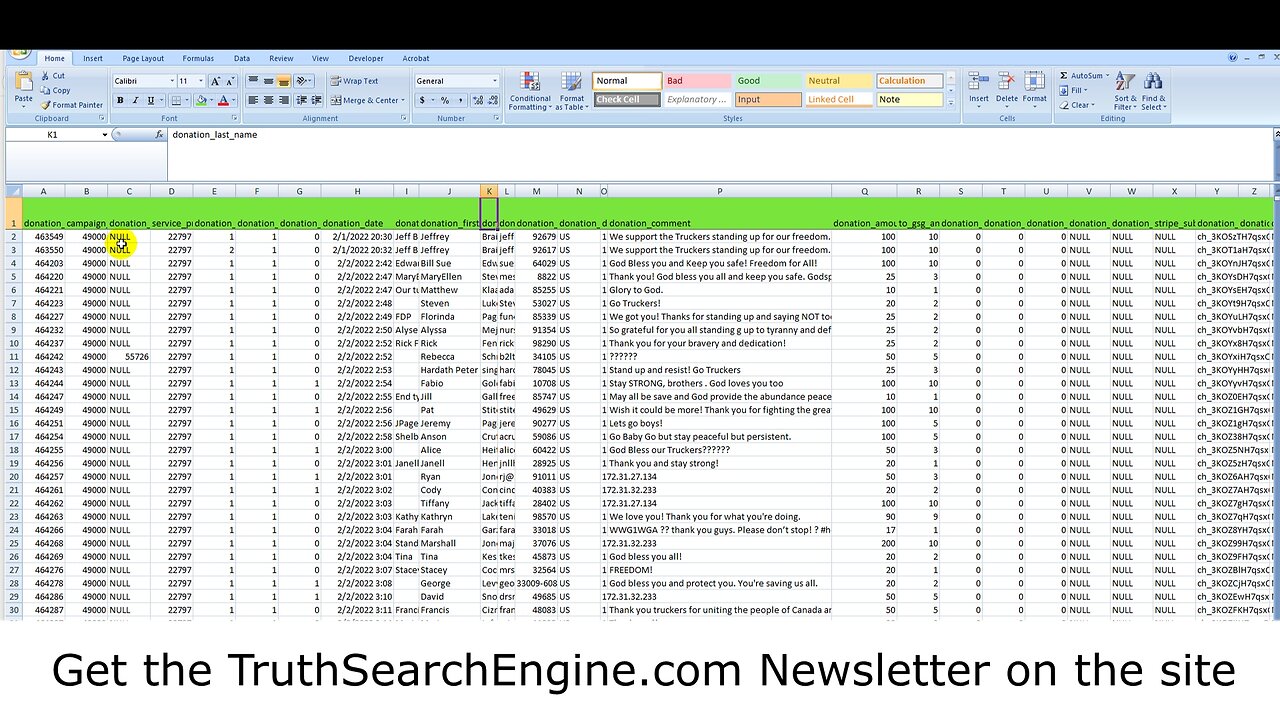
Task: Toggle Wrap Text
Action: point(355,81)
